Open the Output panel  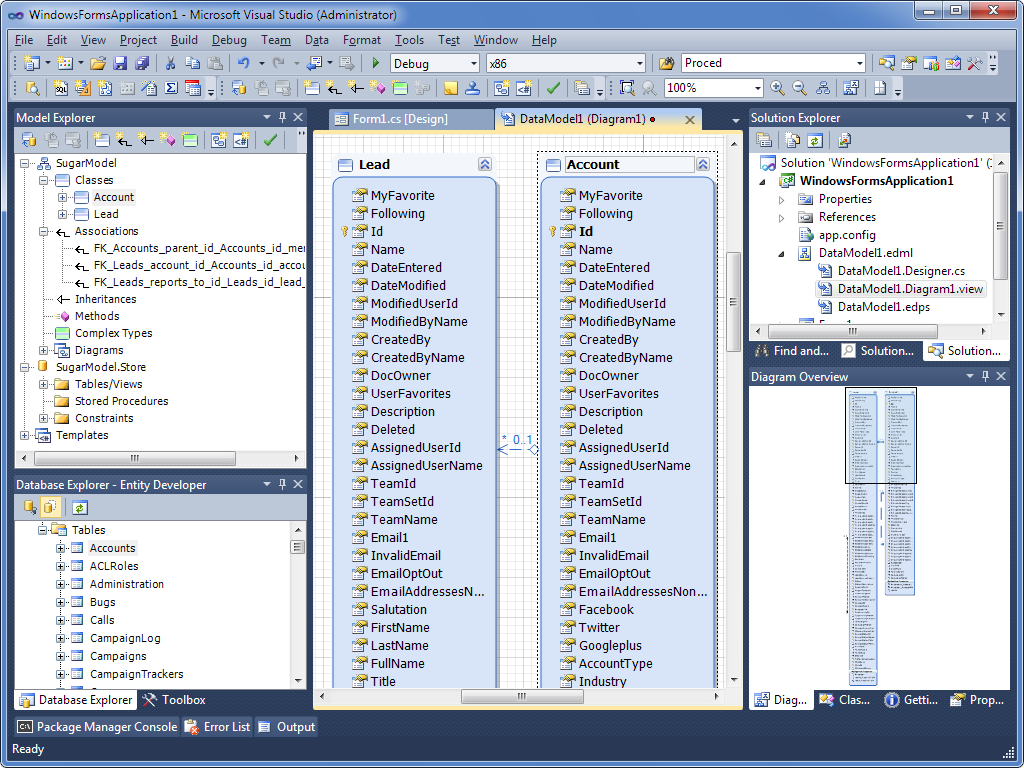click(x=287, y=727)
